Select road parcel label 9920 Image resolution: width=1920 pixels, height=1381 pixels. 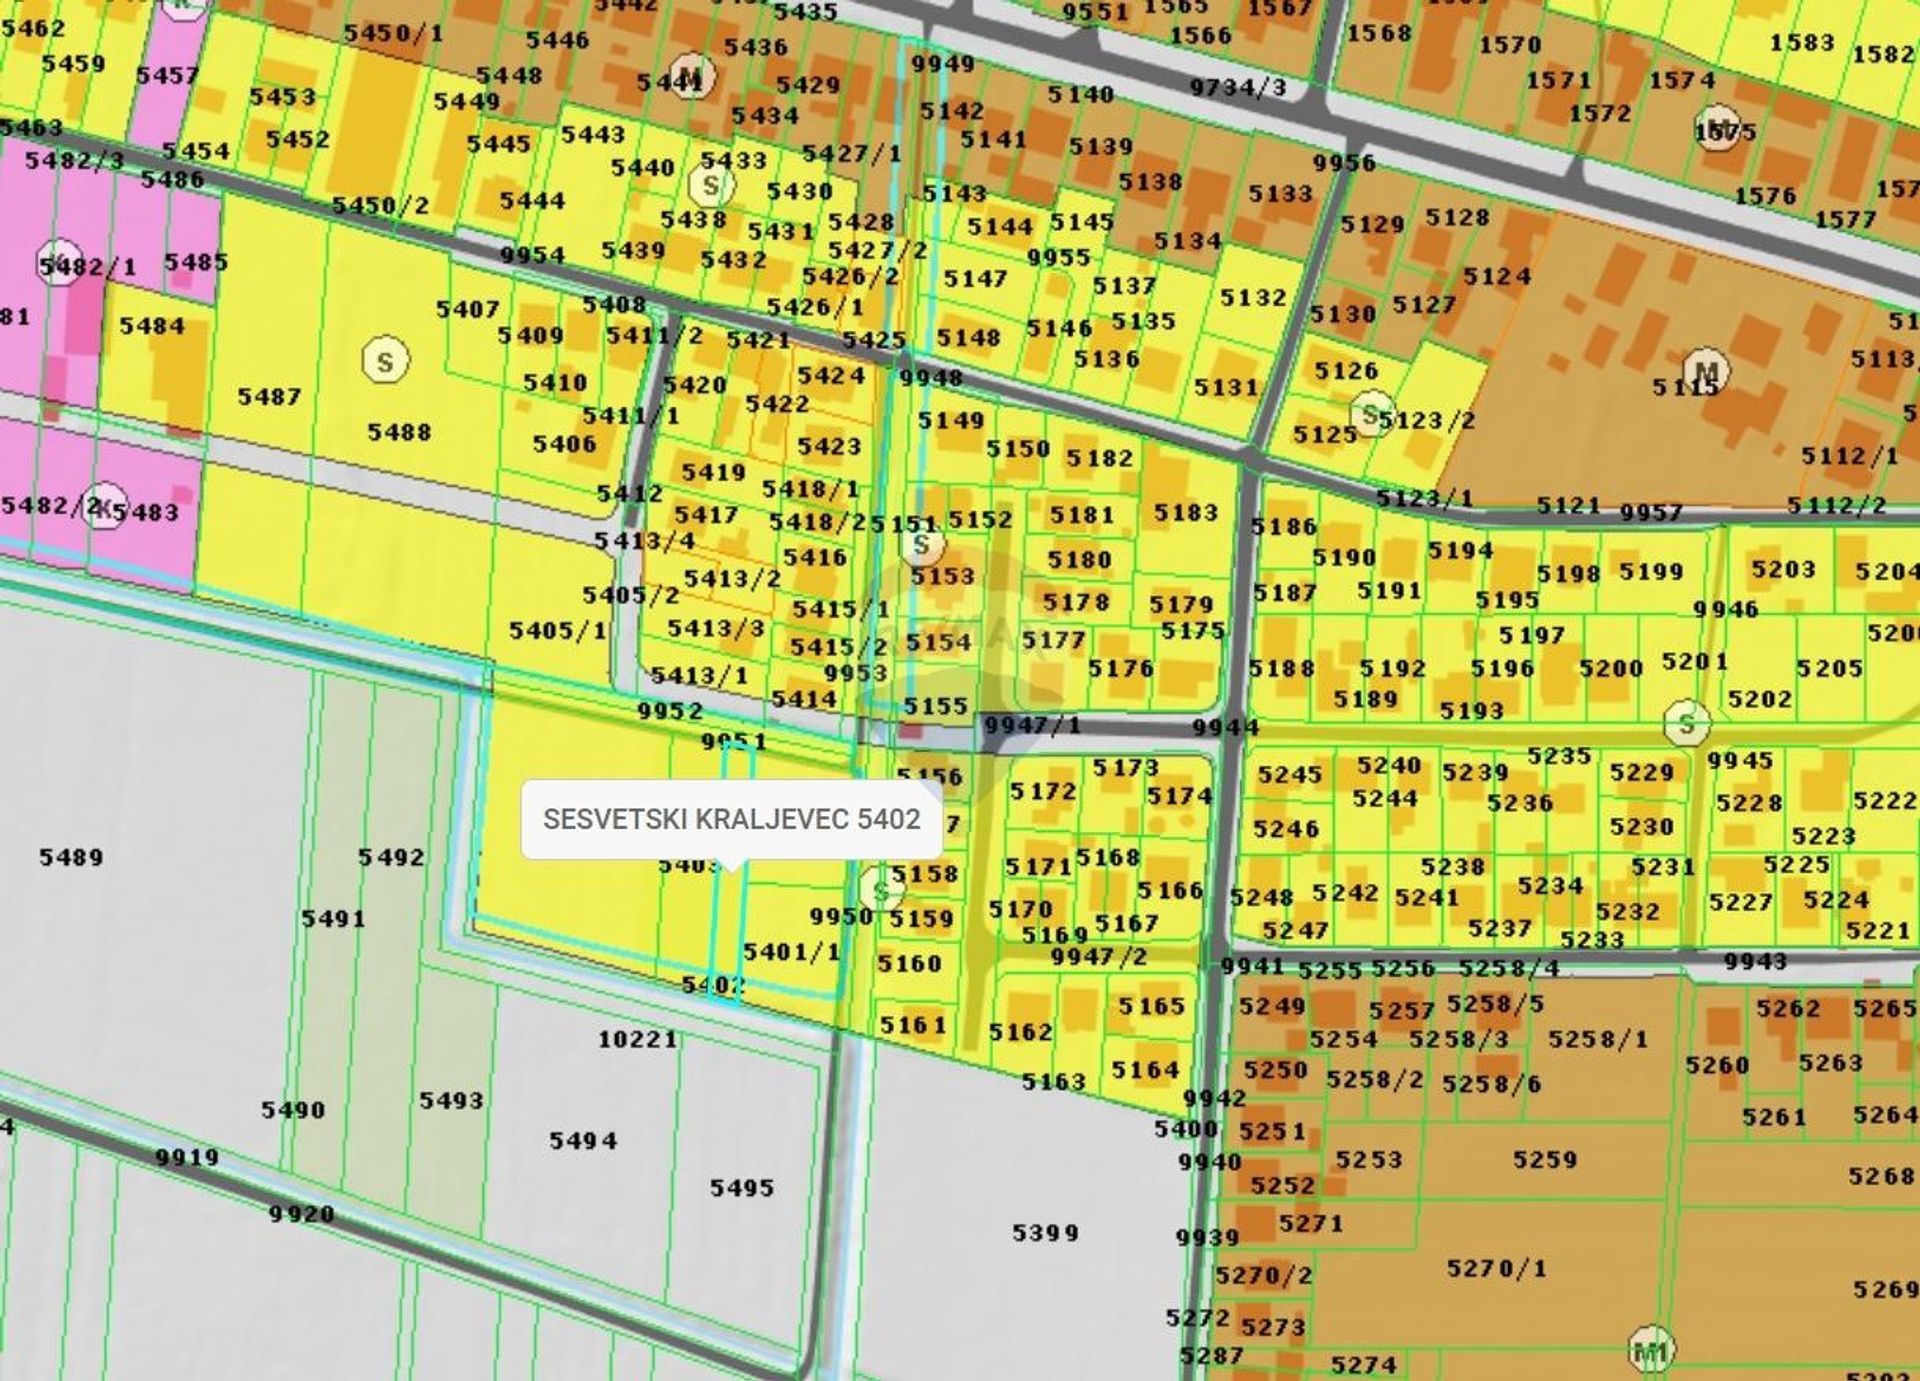(301, 1213)
